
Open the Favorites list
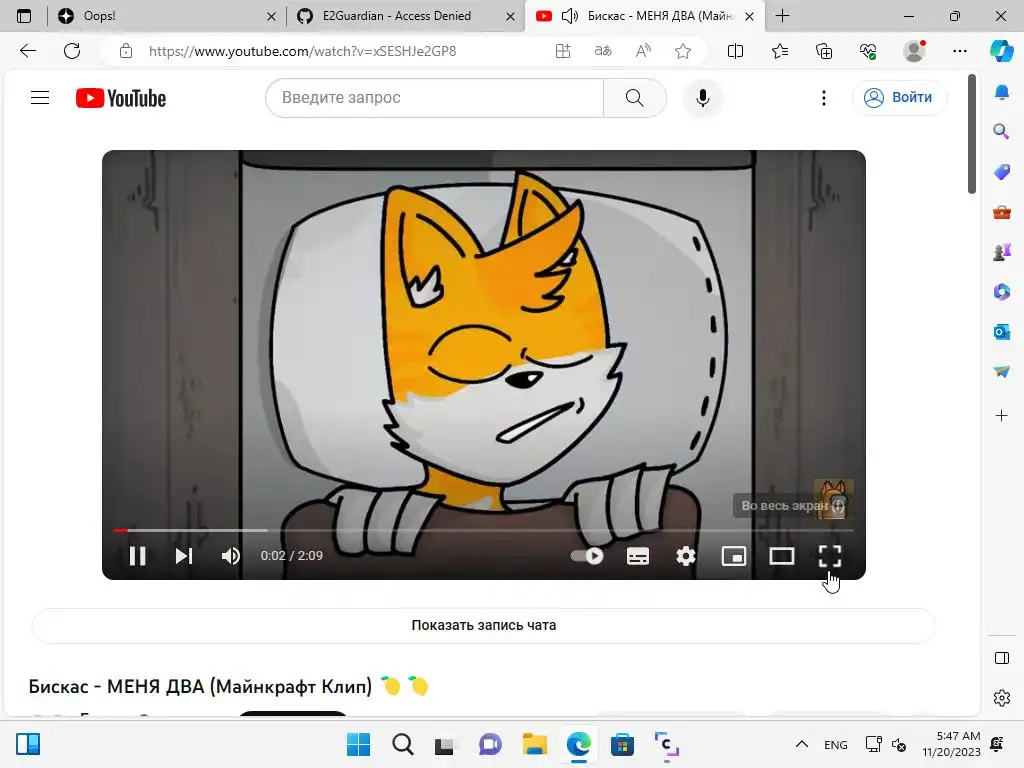(780, 51)
